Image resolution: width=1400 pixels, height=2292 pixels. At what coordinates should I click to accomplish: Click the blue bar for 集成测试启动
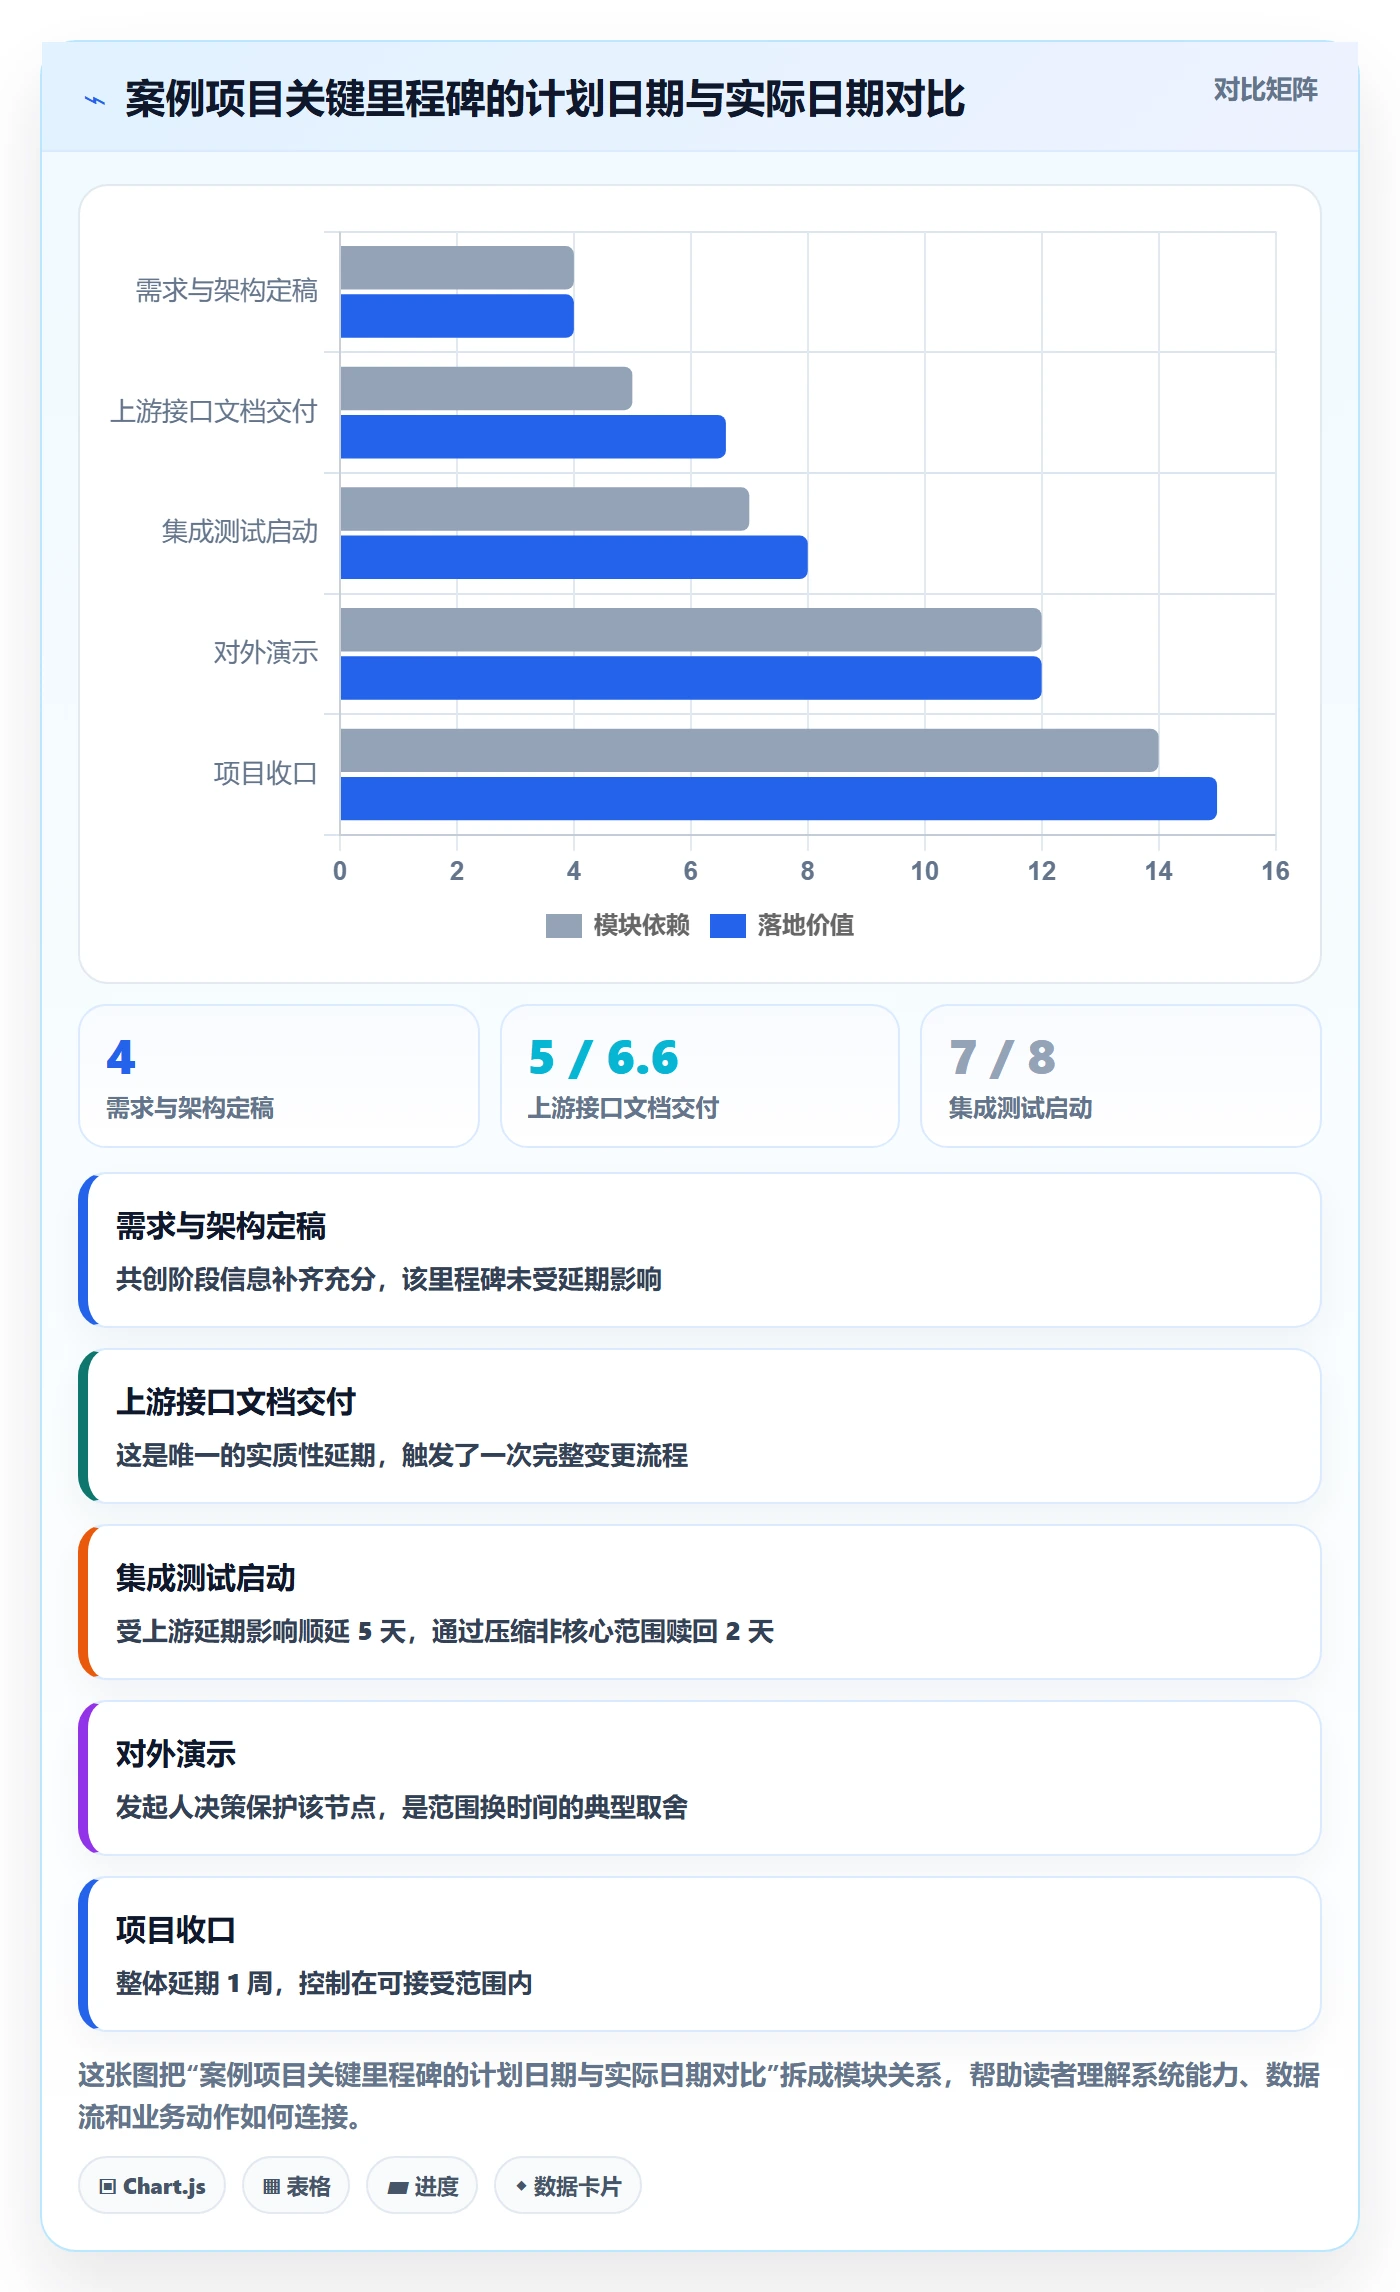[574, 557]
